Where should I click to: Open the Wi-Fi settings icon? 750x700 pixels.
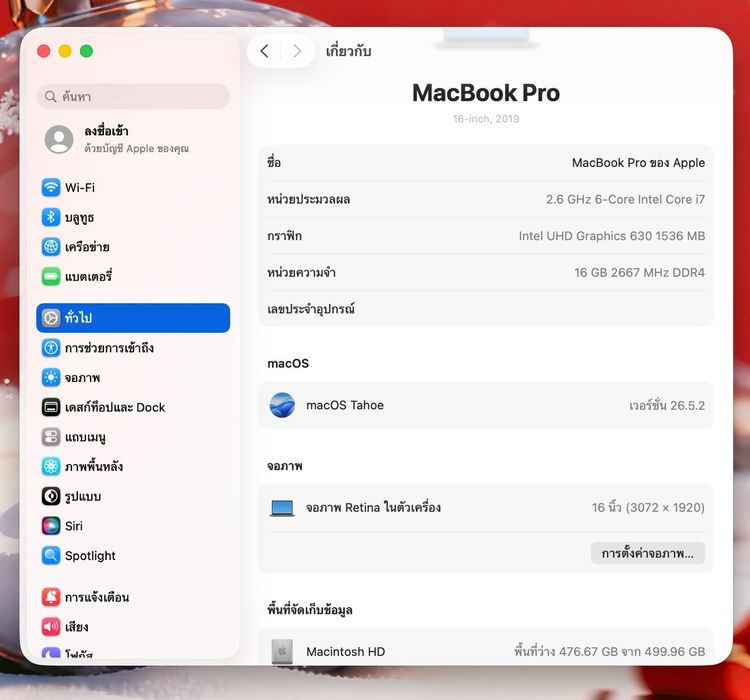(x=51, y=188)
